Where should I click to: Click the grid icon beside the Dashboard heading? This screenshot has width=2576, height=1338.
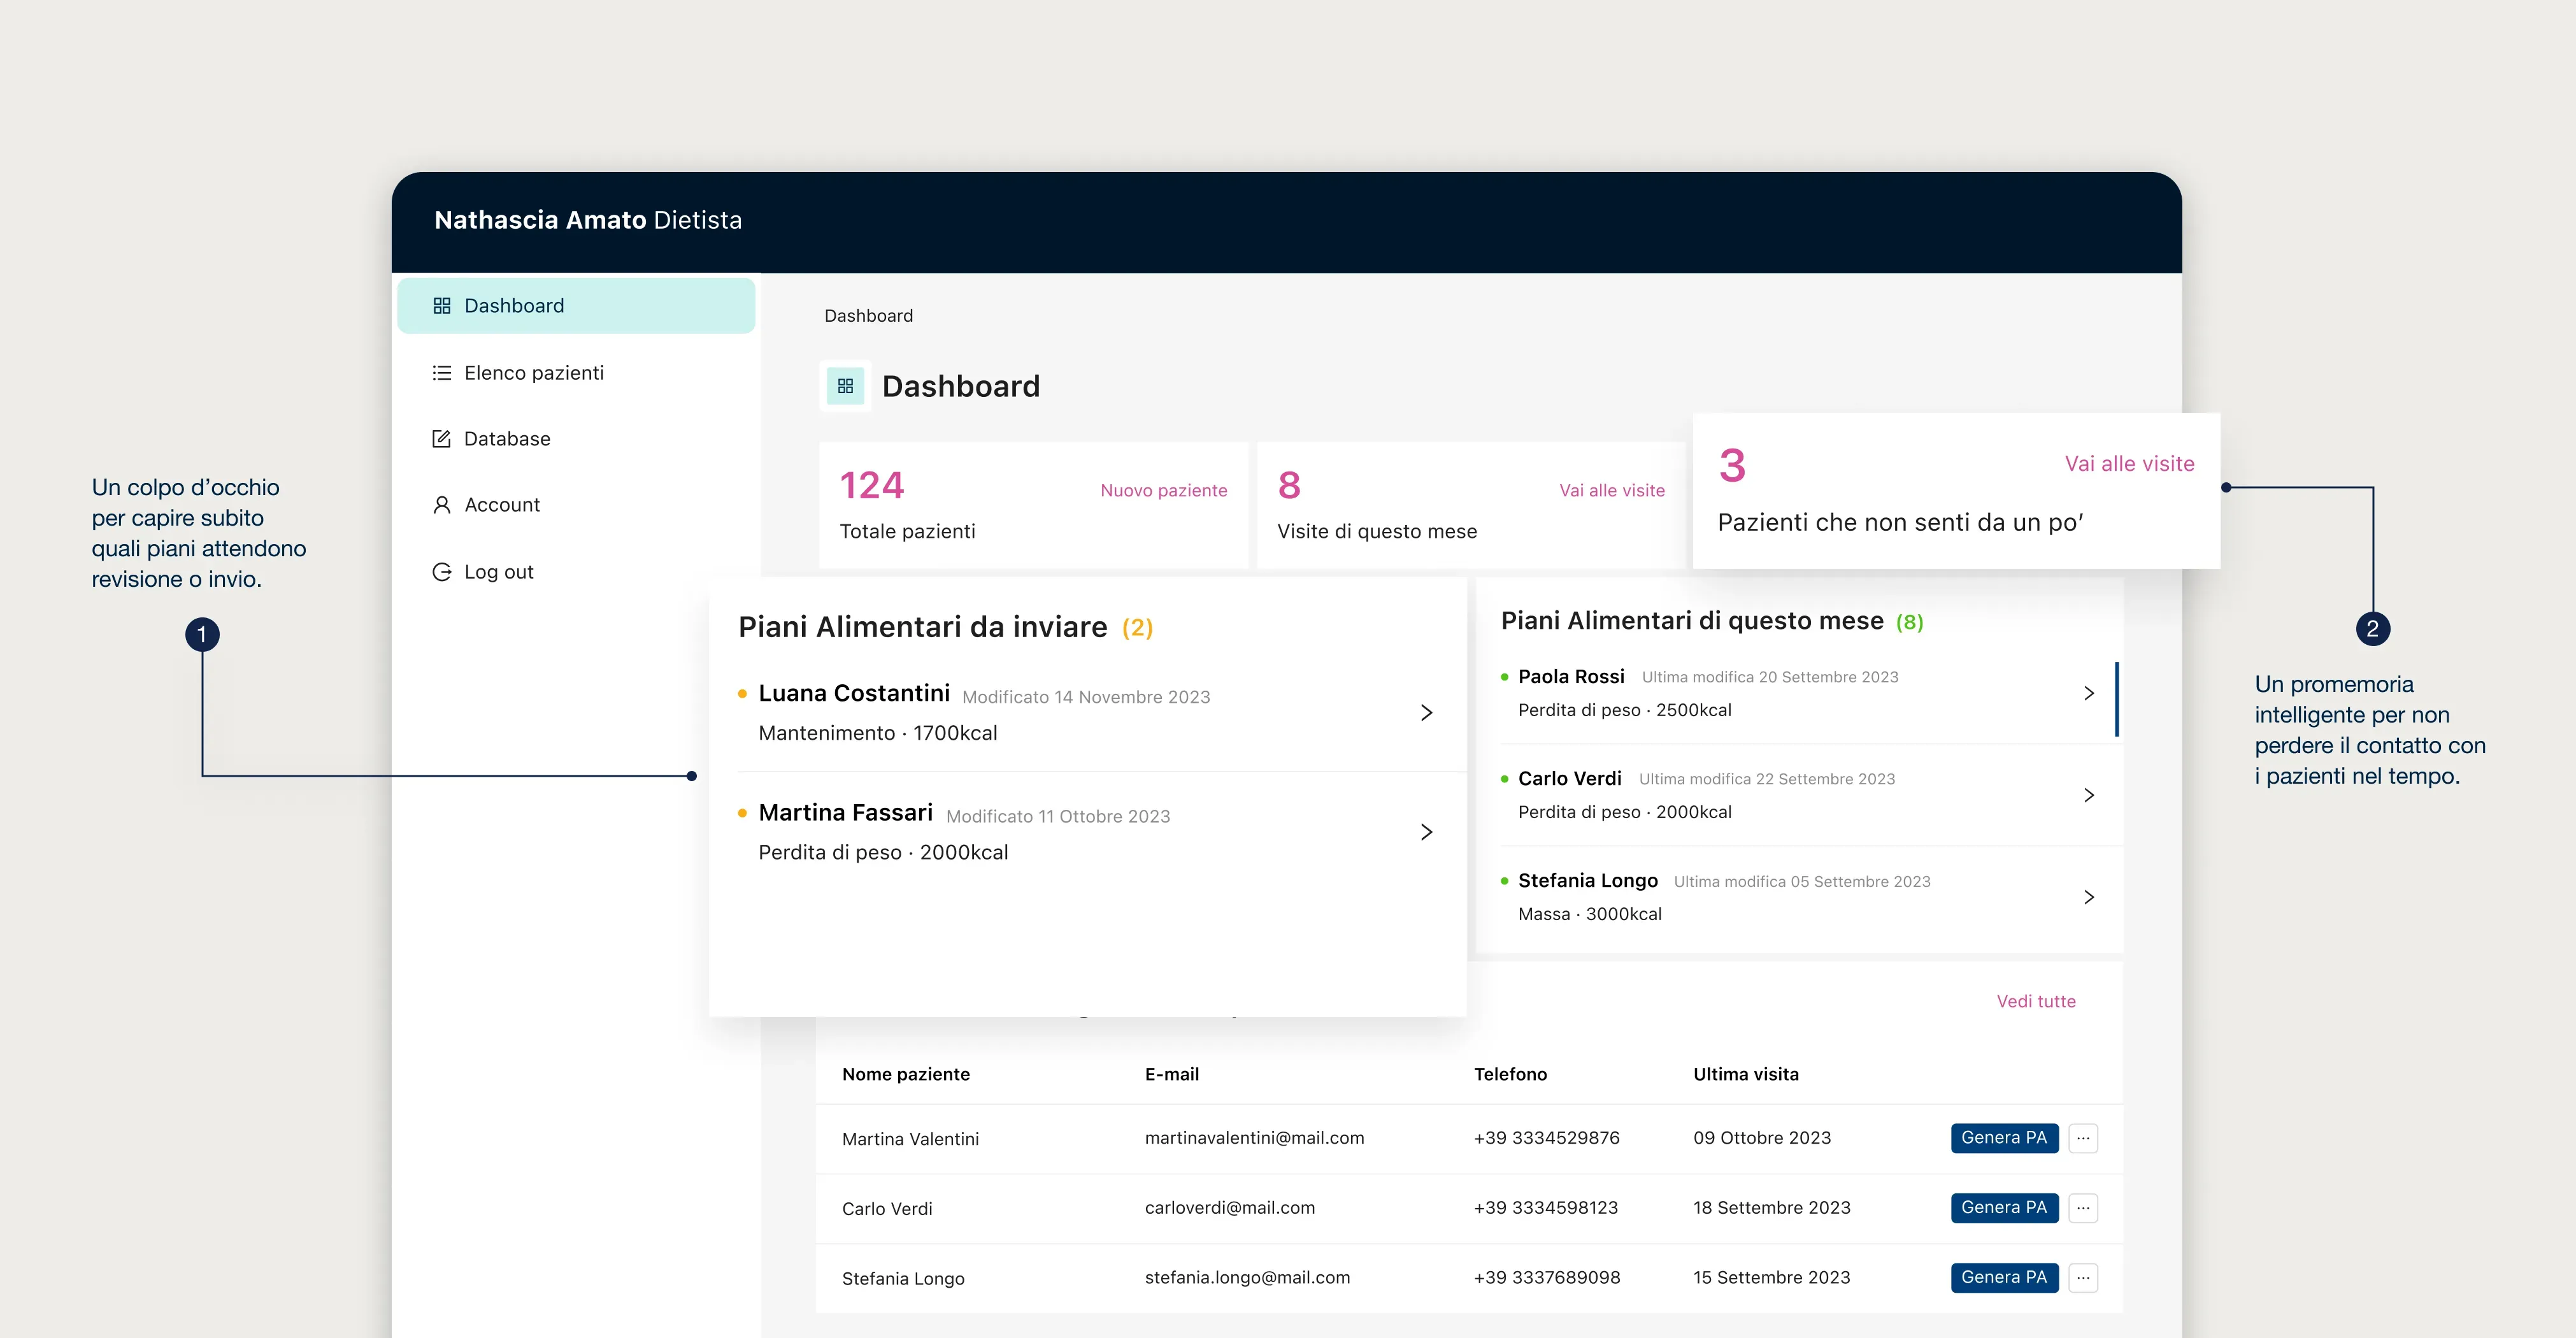(x=845, y=386)
